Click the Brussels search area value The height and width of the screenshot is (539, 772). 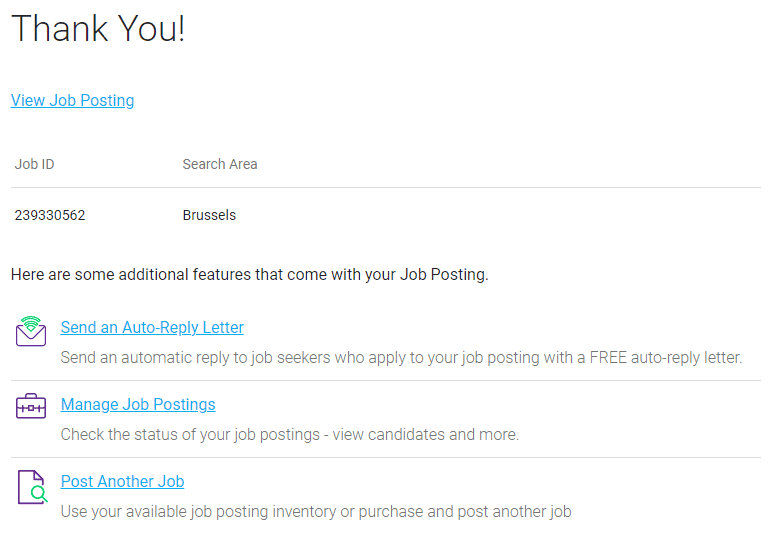[209, 215]
